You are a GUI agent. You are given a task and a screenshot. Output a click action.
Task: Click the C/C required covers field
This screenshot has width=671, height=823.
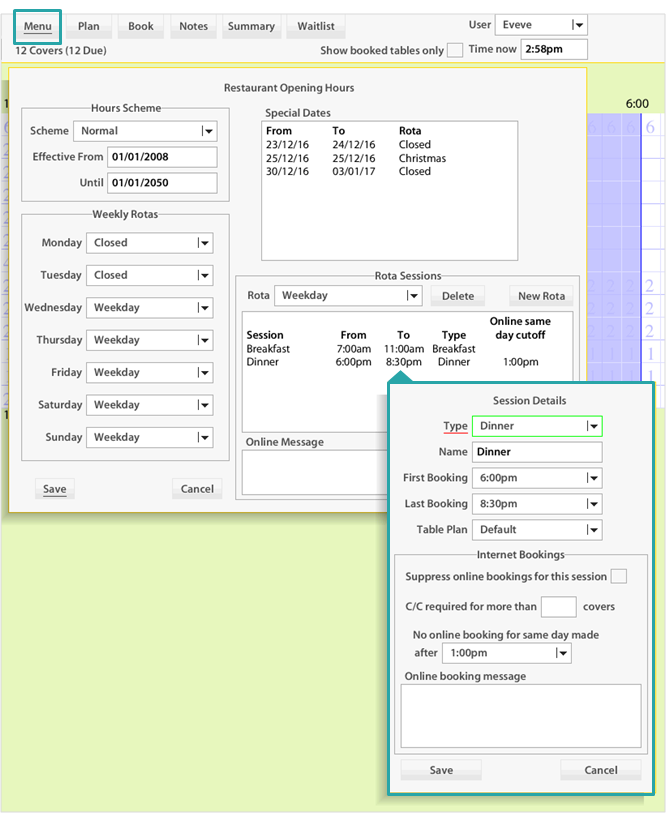559,607
